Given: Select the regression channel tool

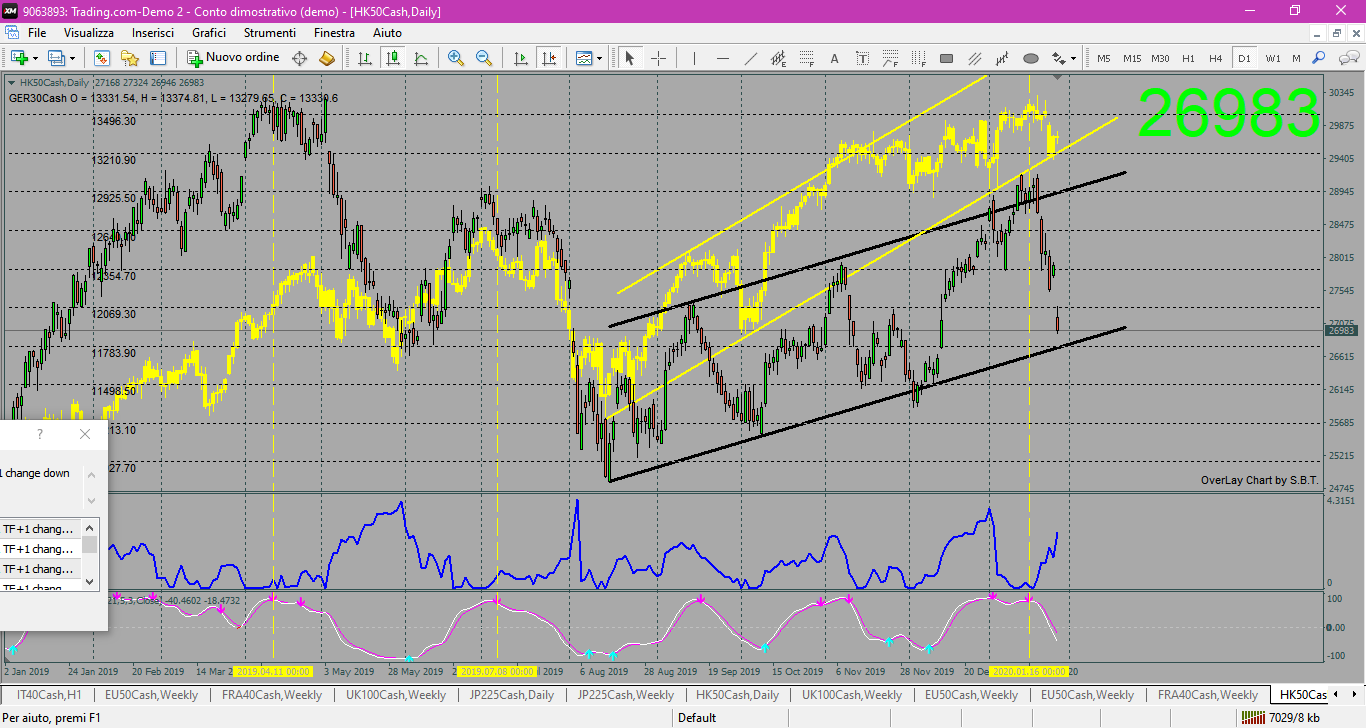Looking at the screenshot, I should click(1003, 58).
